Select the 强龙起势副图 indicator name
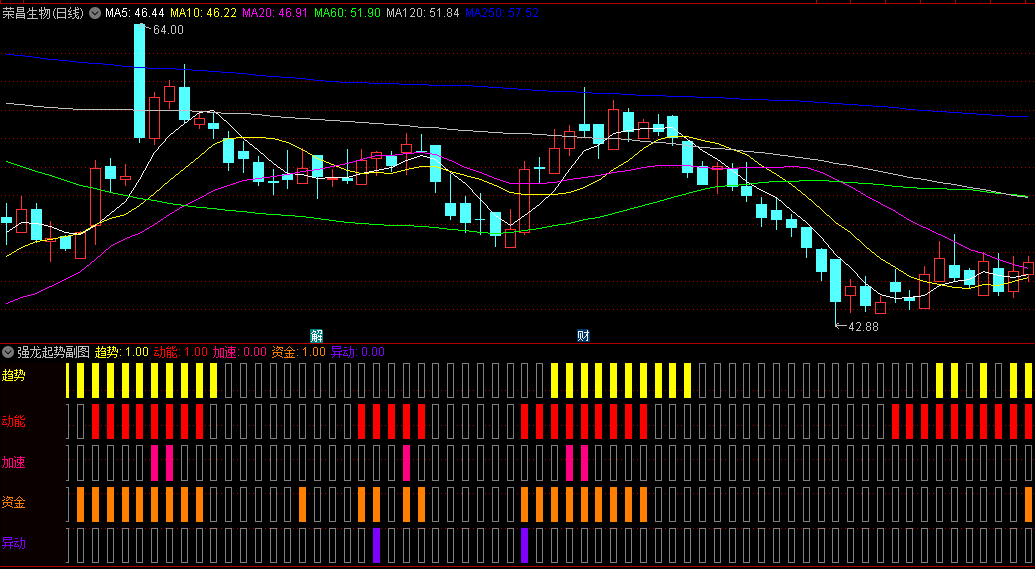The width and height of the screenshot is (1035, 569). (53, 352)
